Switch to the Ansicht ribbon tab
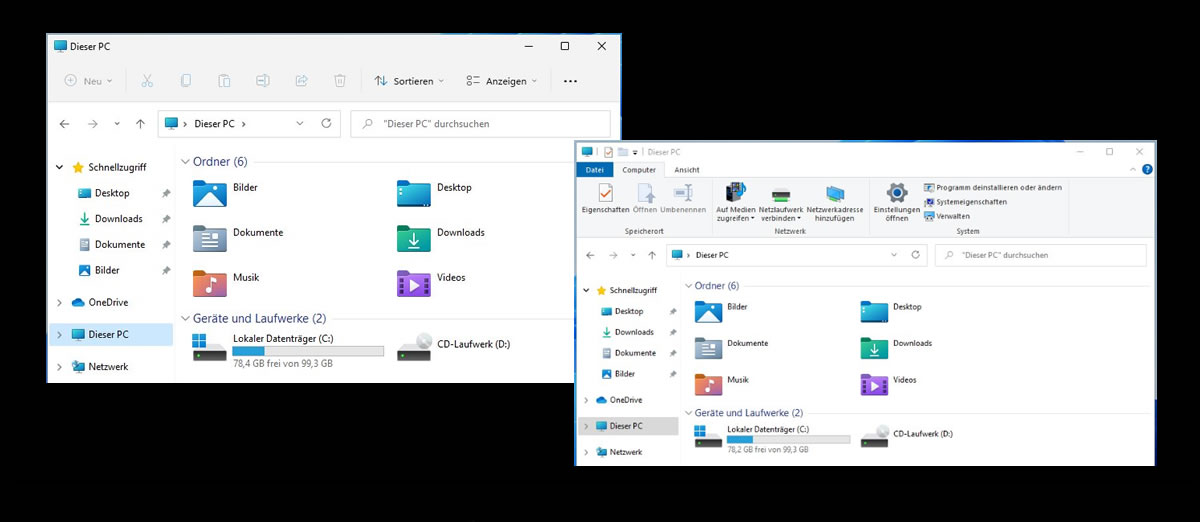The image size is (1200, 522). (x=687, y=170)
